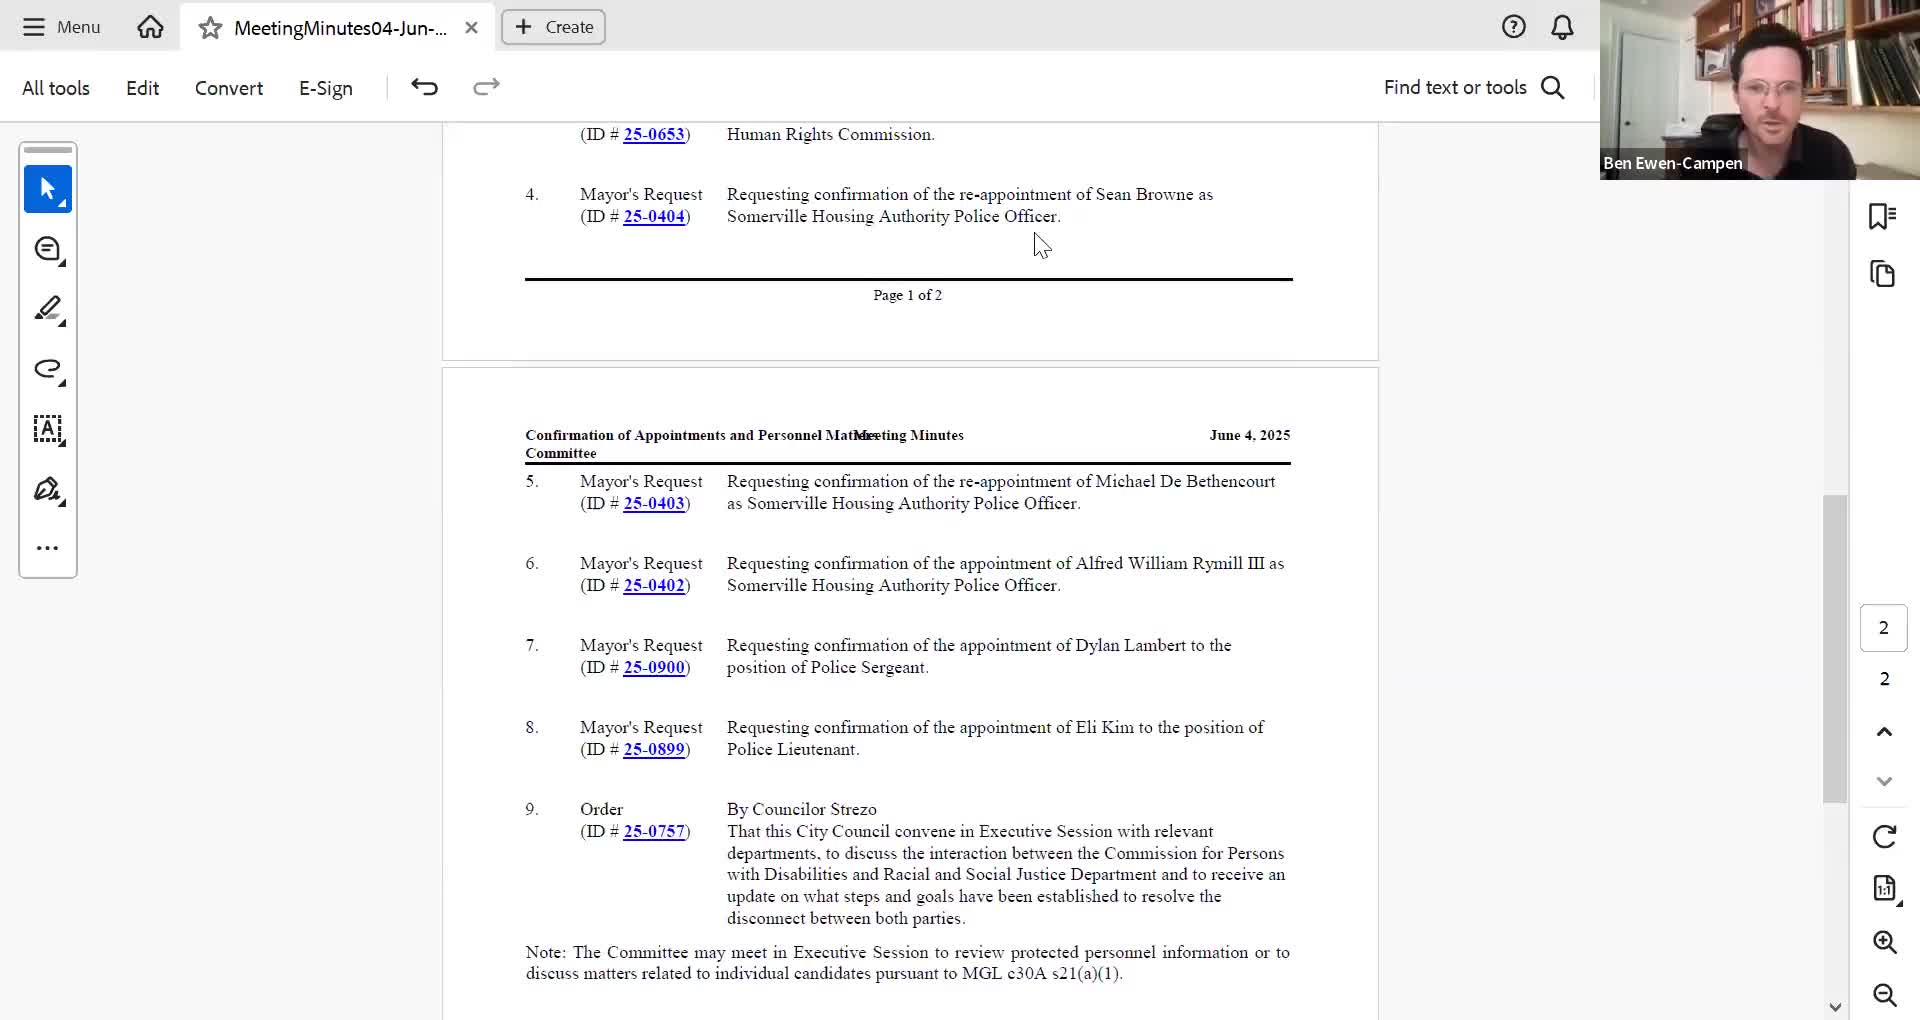
Task: Open link ID 25-0900
Action: [x=654, y=667]
